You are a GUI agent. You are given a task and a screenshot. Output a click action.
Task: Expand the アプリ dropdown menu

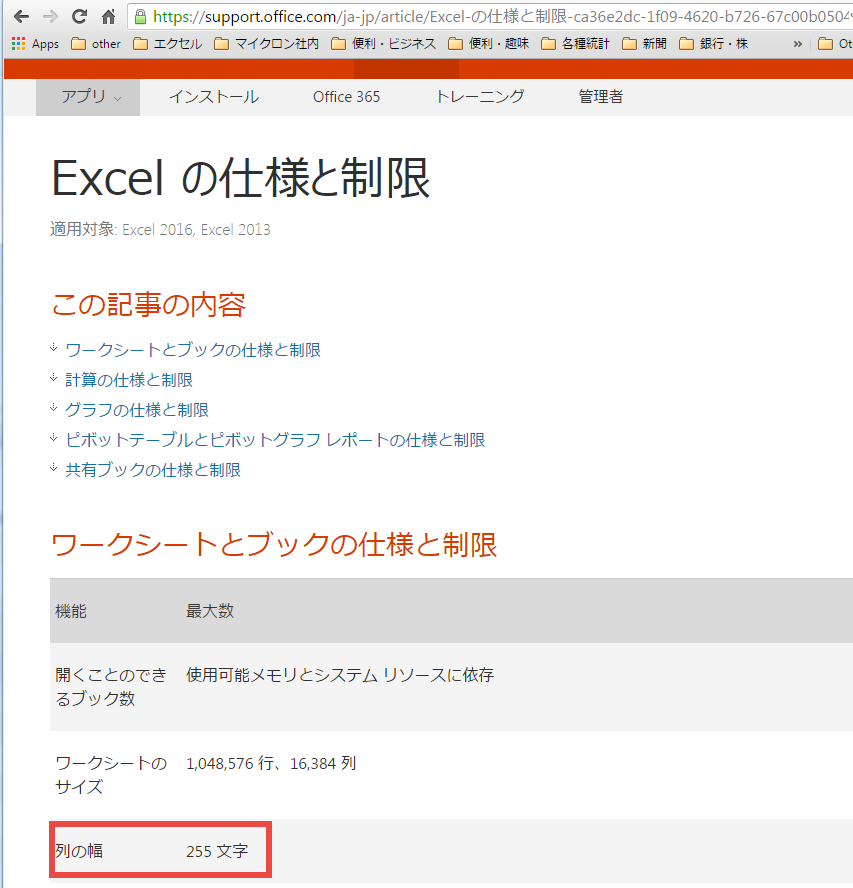pos(88,97)
